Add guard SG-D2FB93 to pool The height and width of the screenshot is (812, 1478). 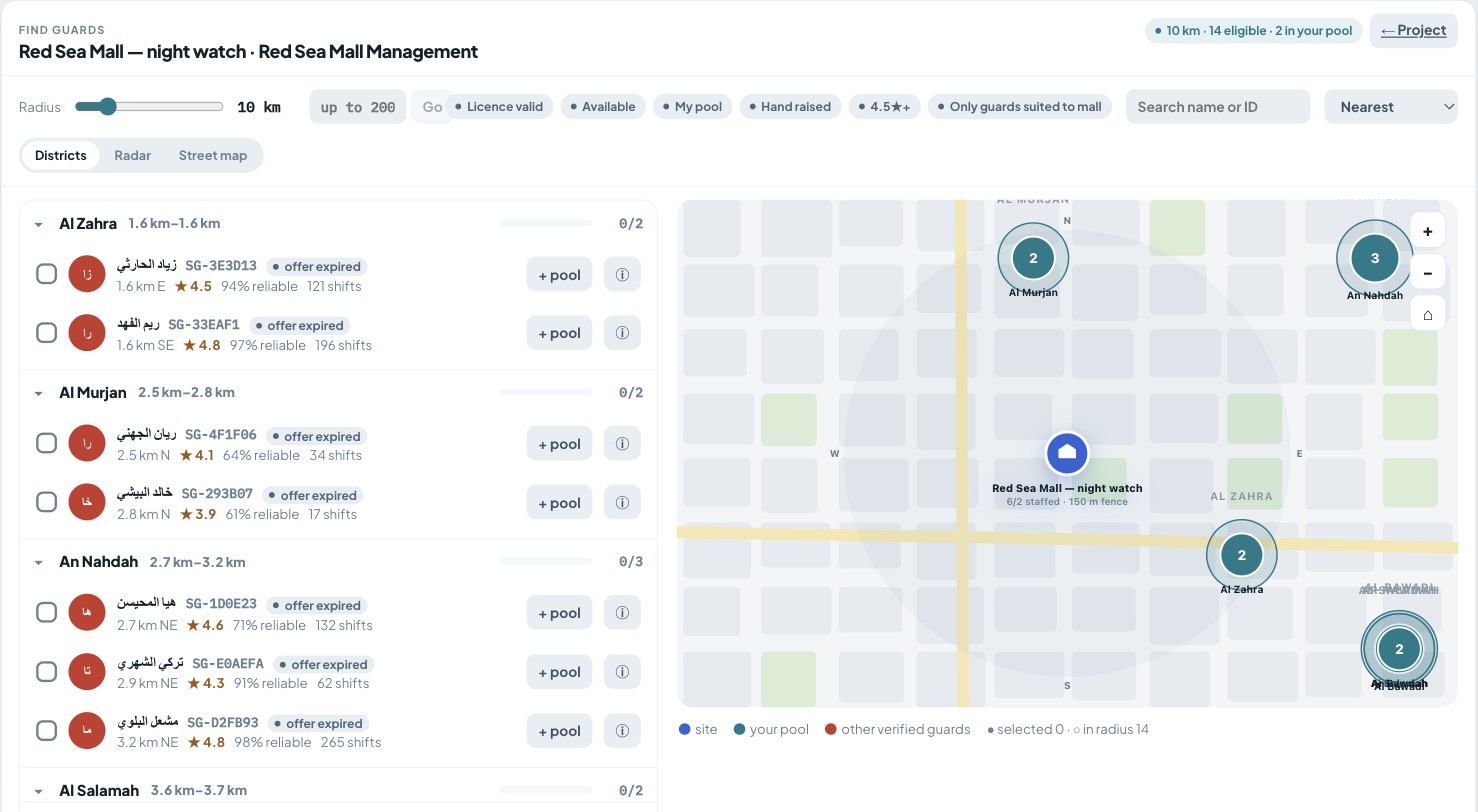click(559, 731)
